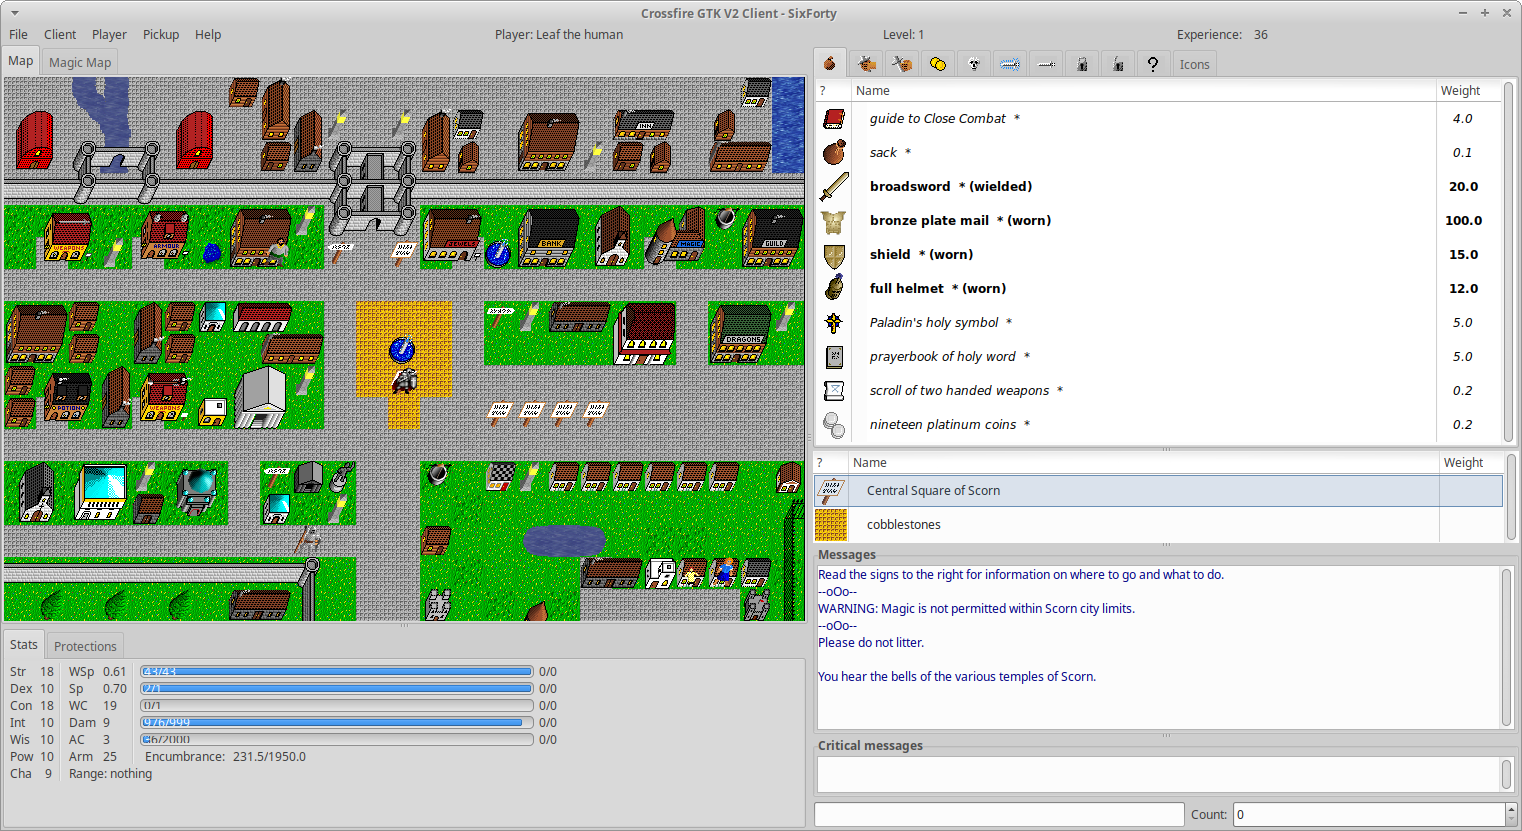Image resolution: width=1522 pixels, height=831 pixels.
Task: Click the HP bar showing 43/43
Action: [x=336, y=672]
